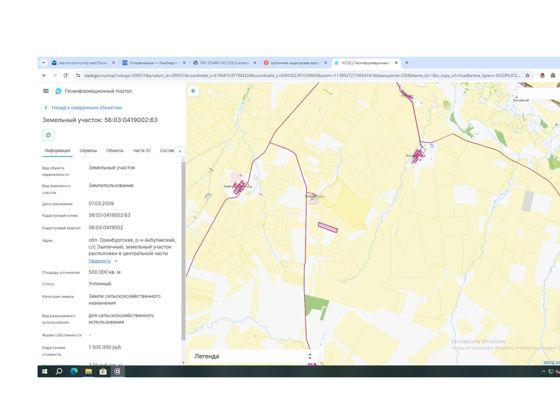Click the area value 500 000 кв. м

pos(105,272)
